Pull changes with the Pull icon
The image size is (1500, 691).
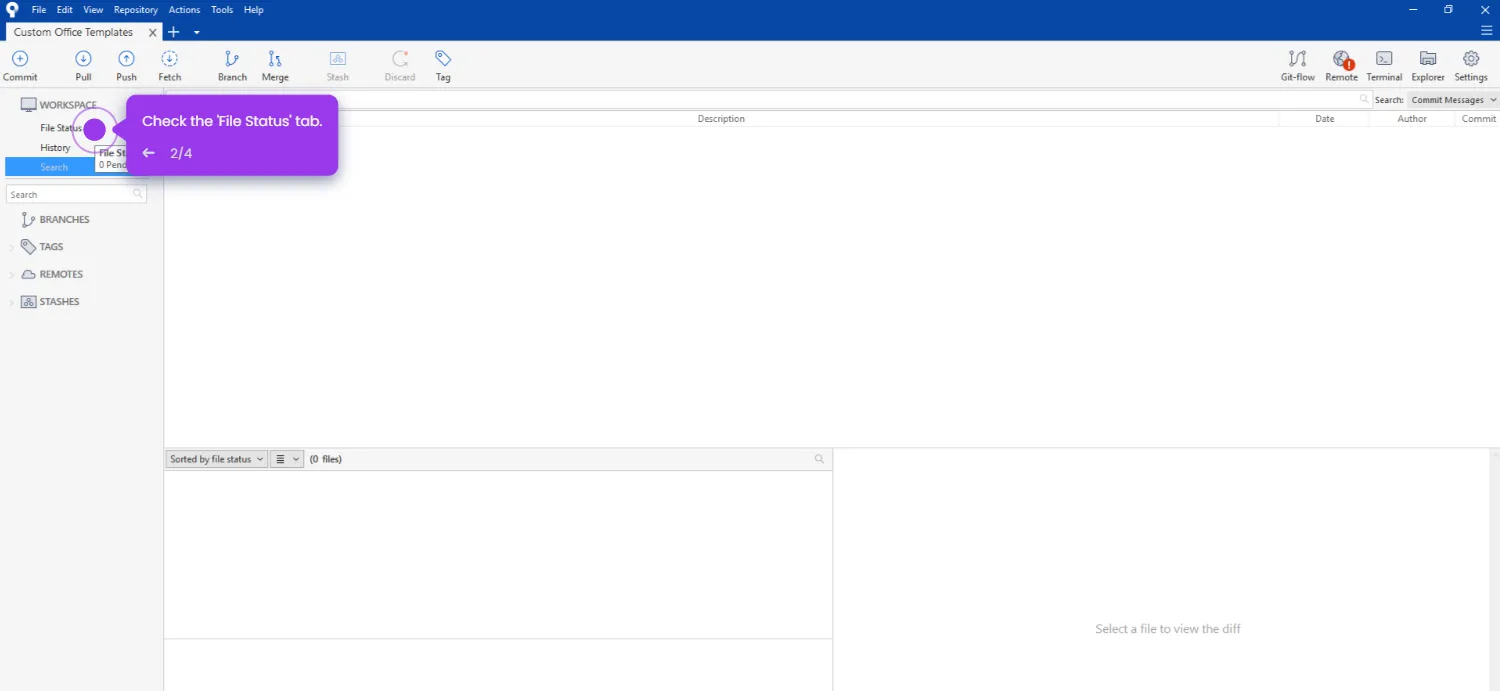point(83,66)
